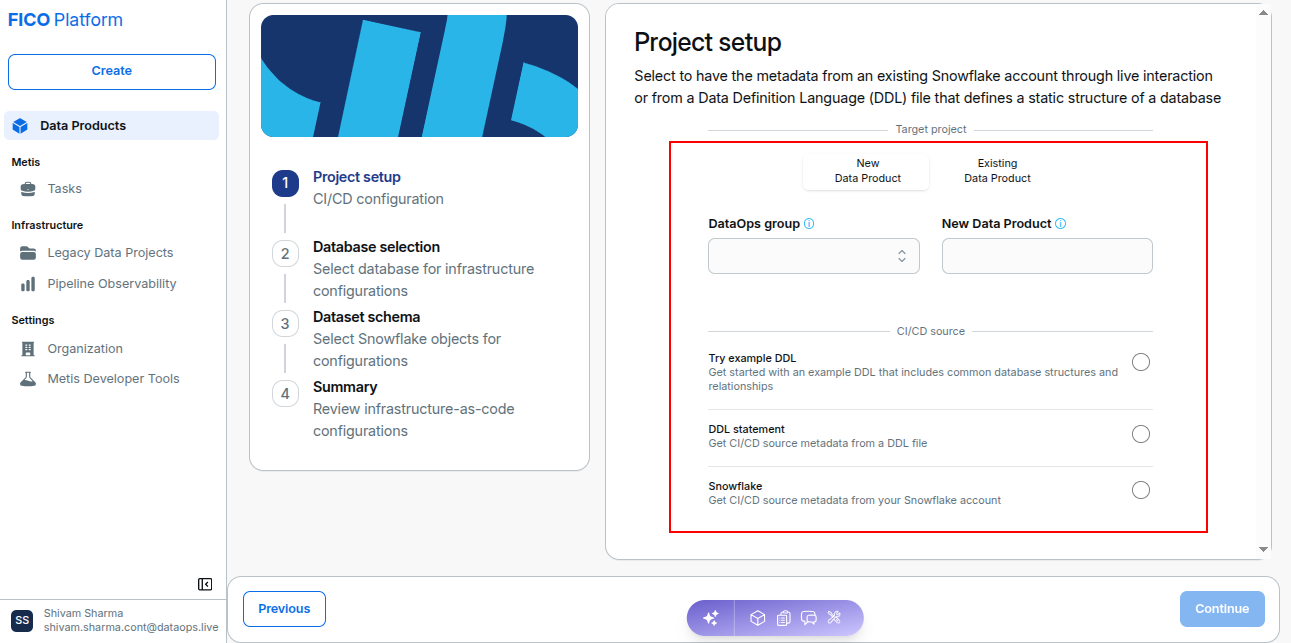Collapse the sidebar using panel toggle icon
Screen dimensions: 1291x643
point(205,584)
